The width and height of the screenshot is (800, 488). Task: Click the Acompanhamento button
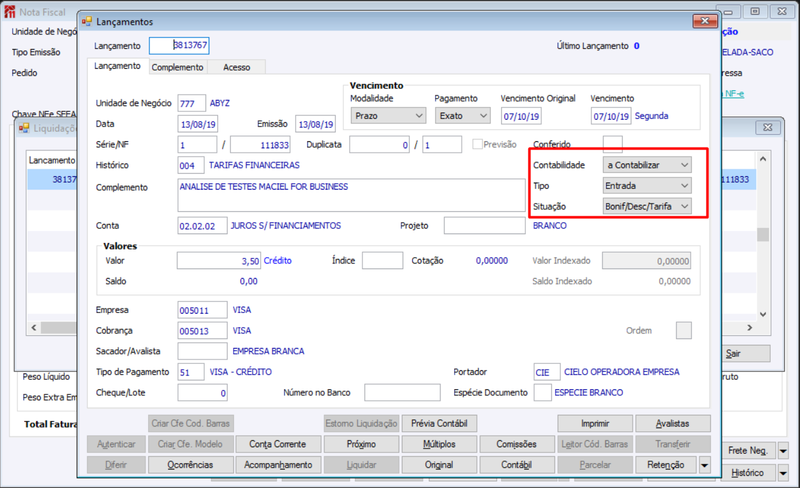click(x=278, y=465)
